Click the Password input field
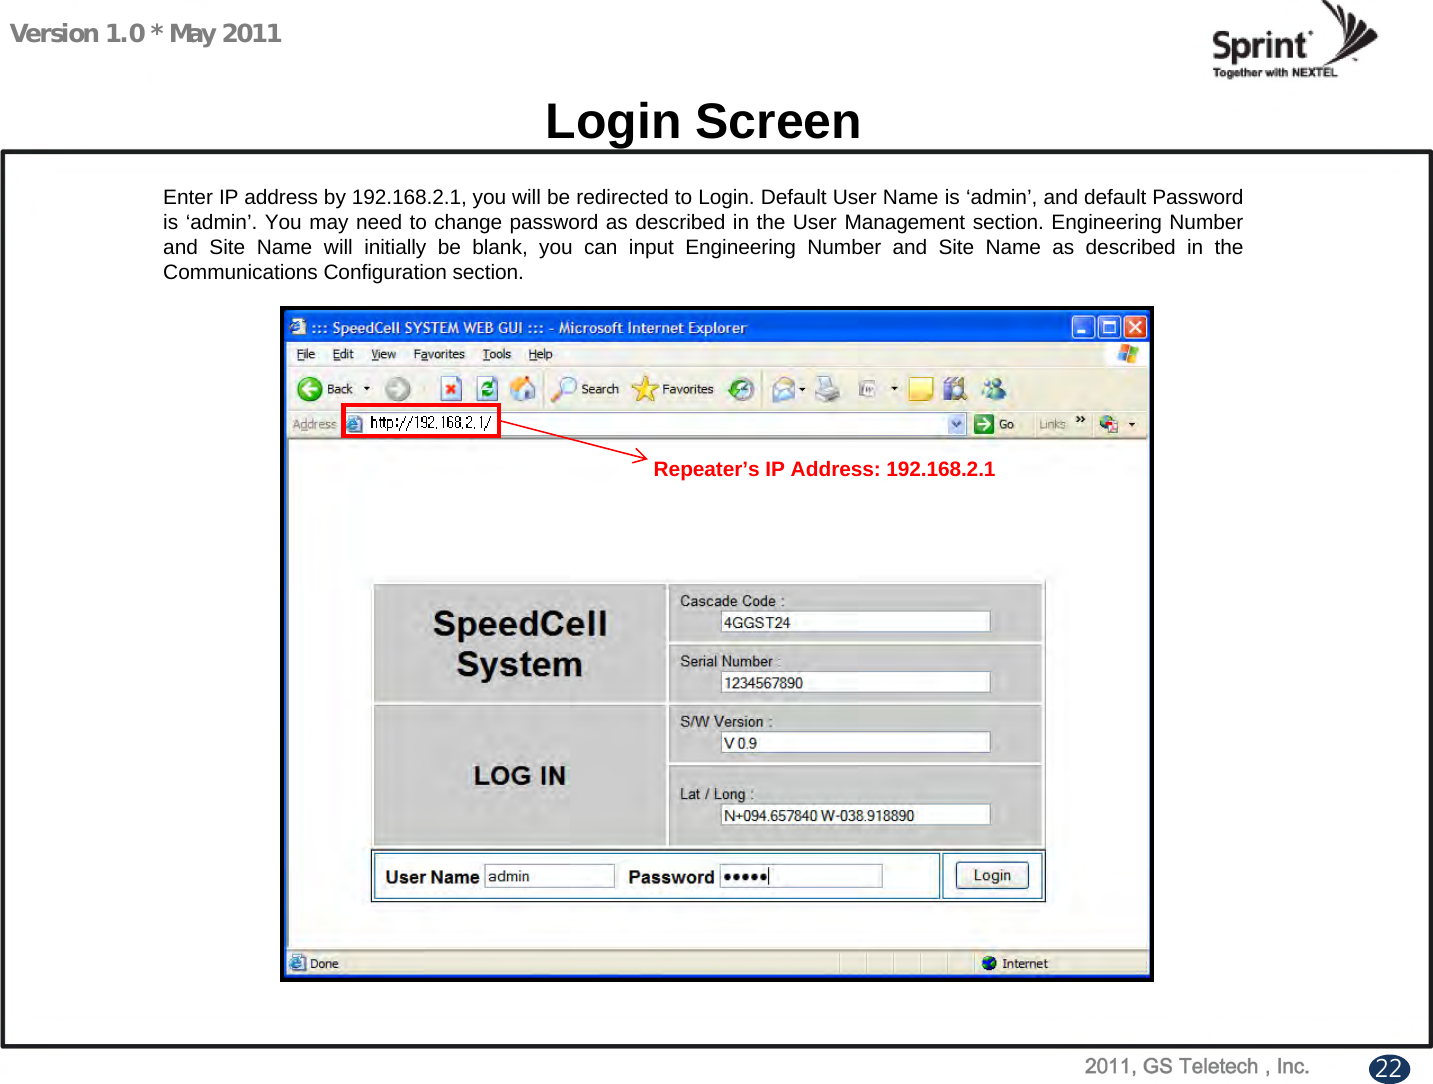Screen dimensions: 1433x1084 click(x=800, y=876)
